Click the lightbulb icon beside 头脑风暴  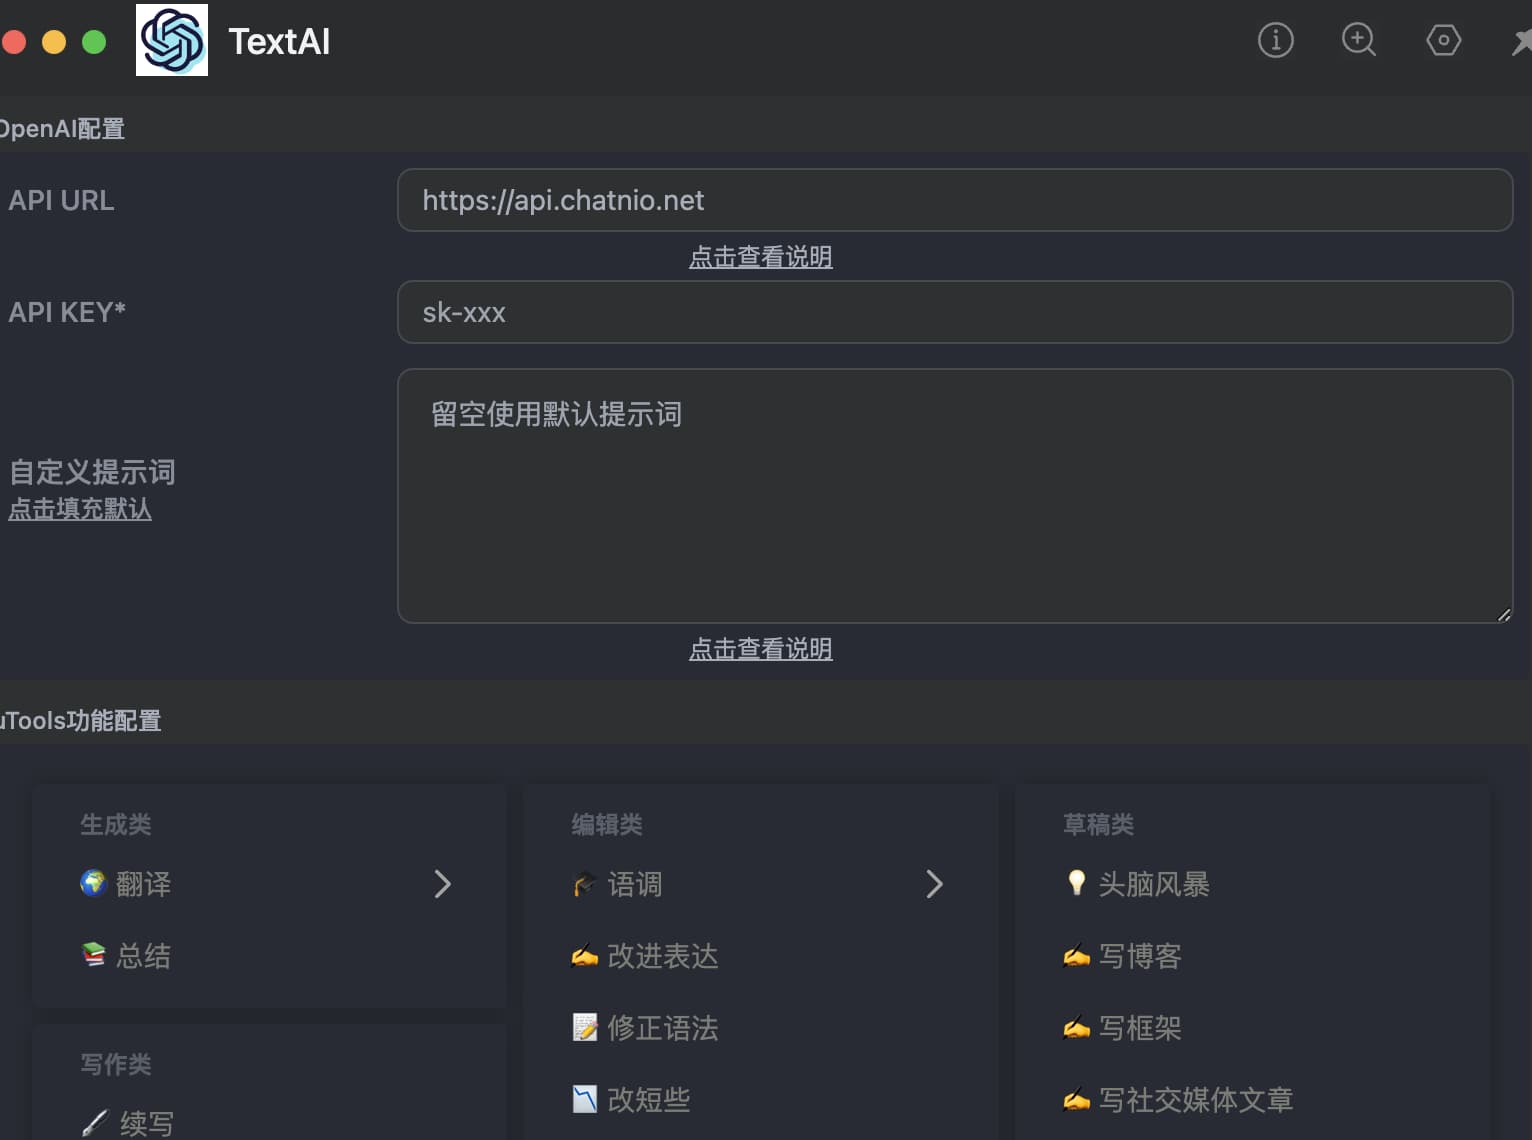(1076, 883)
